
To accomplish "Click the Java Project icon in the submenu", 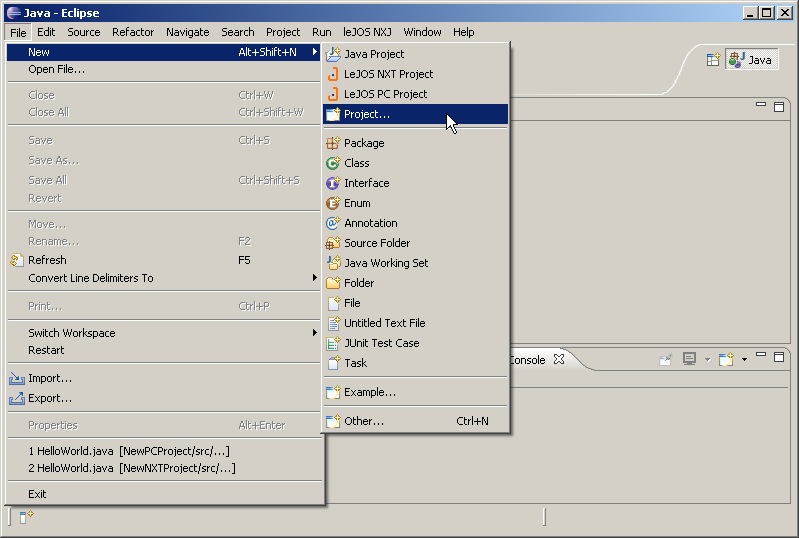I will pyautogui.click(x=333, y=54).
